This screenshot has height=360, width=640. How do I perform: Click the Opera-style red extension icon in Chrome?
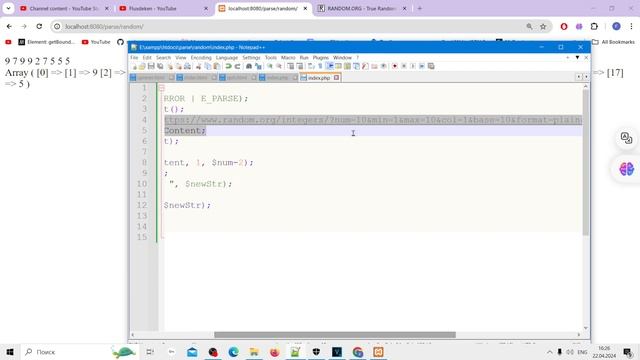pyautogui.click(x=564, y=27)
